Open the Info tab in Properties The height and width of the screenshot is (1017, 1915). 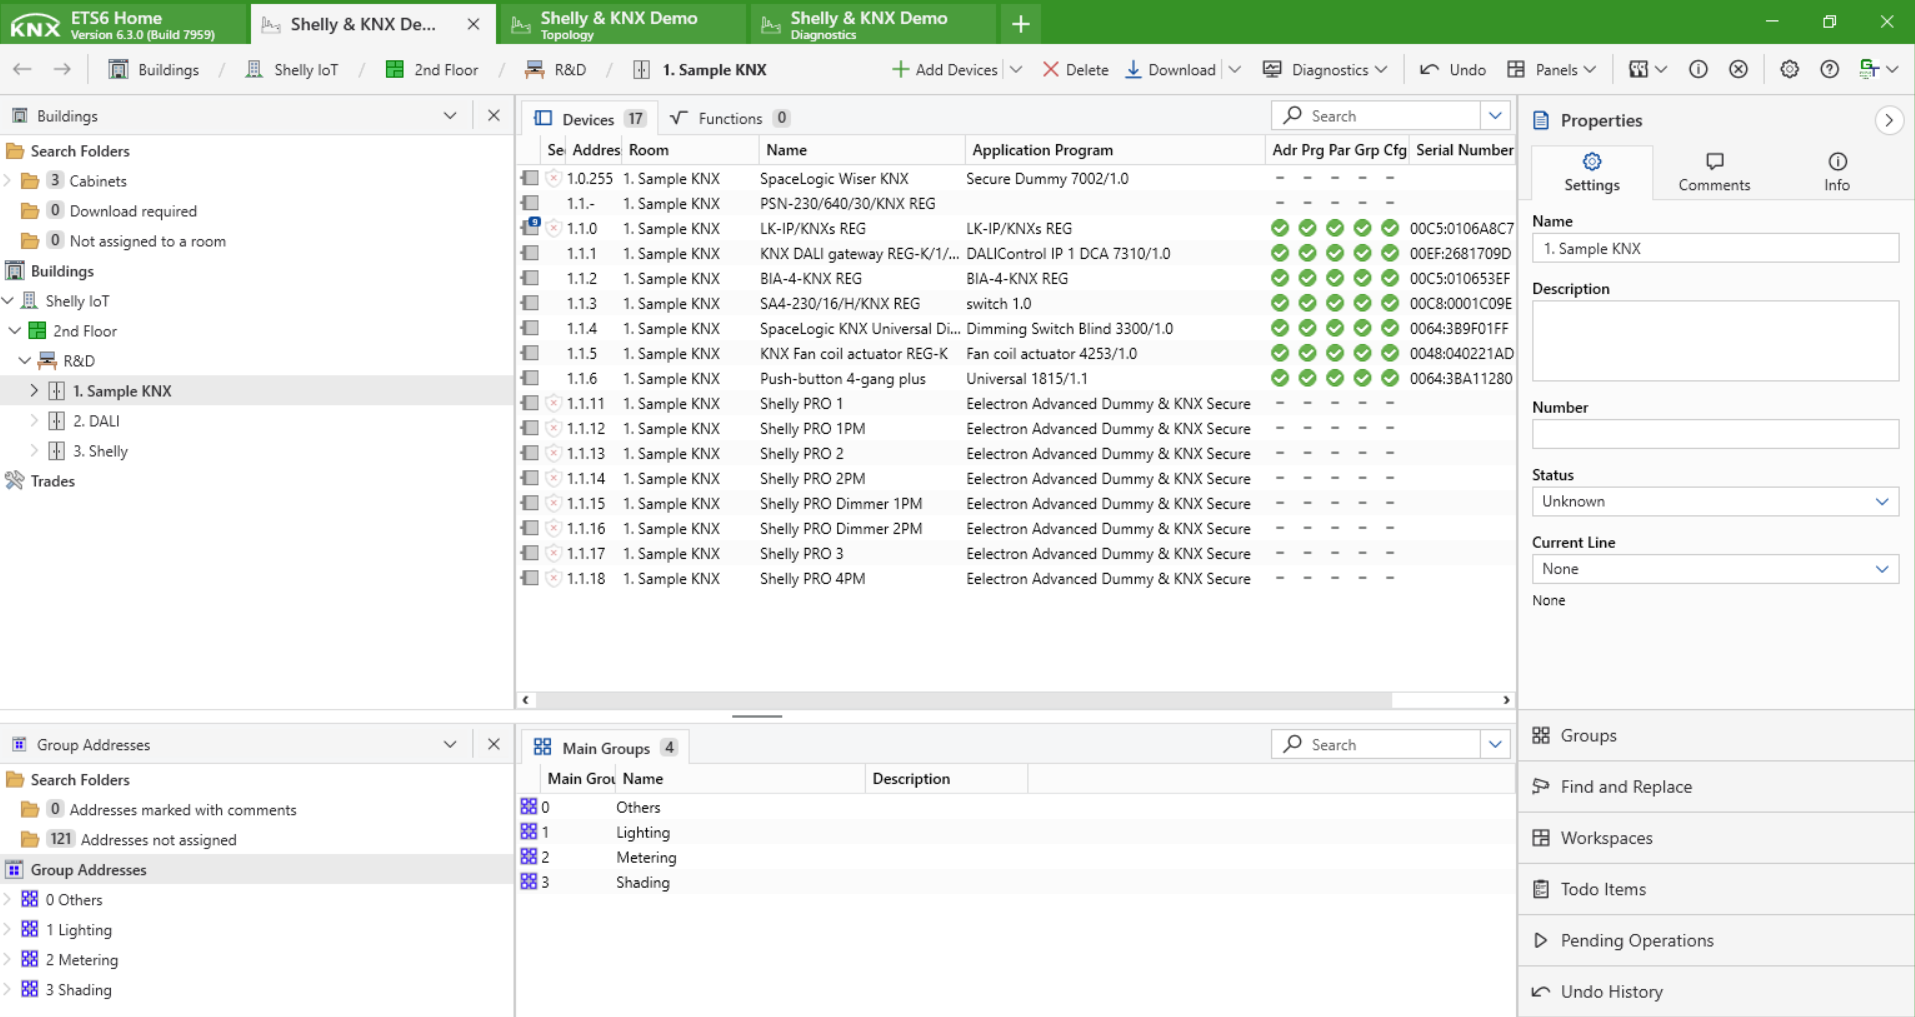coord(1836,172)
